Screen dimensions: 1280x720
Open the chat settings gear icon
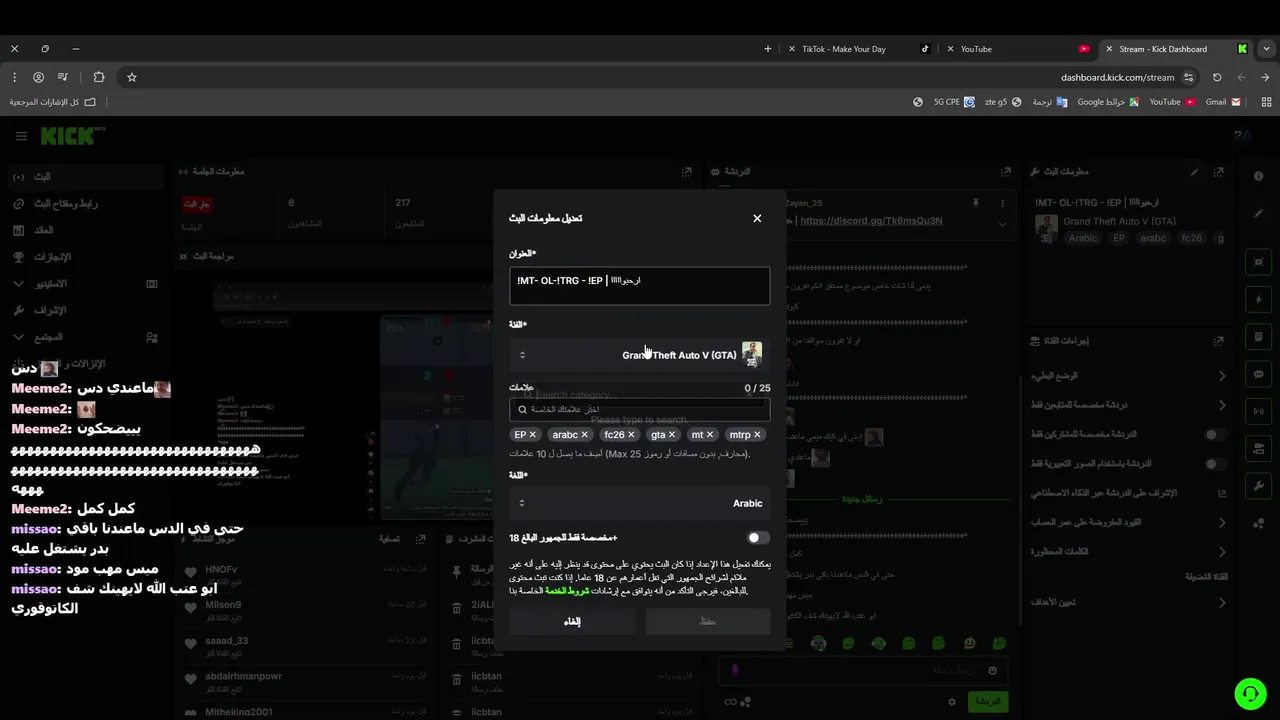952,702
